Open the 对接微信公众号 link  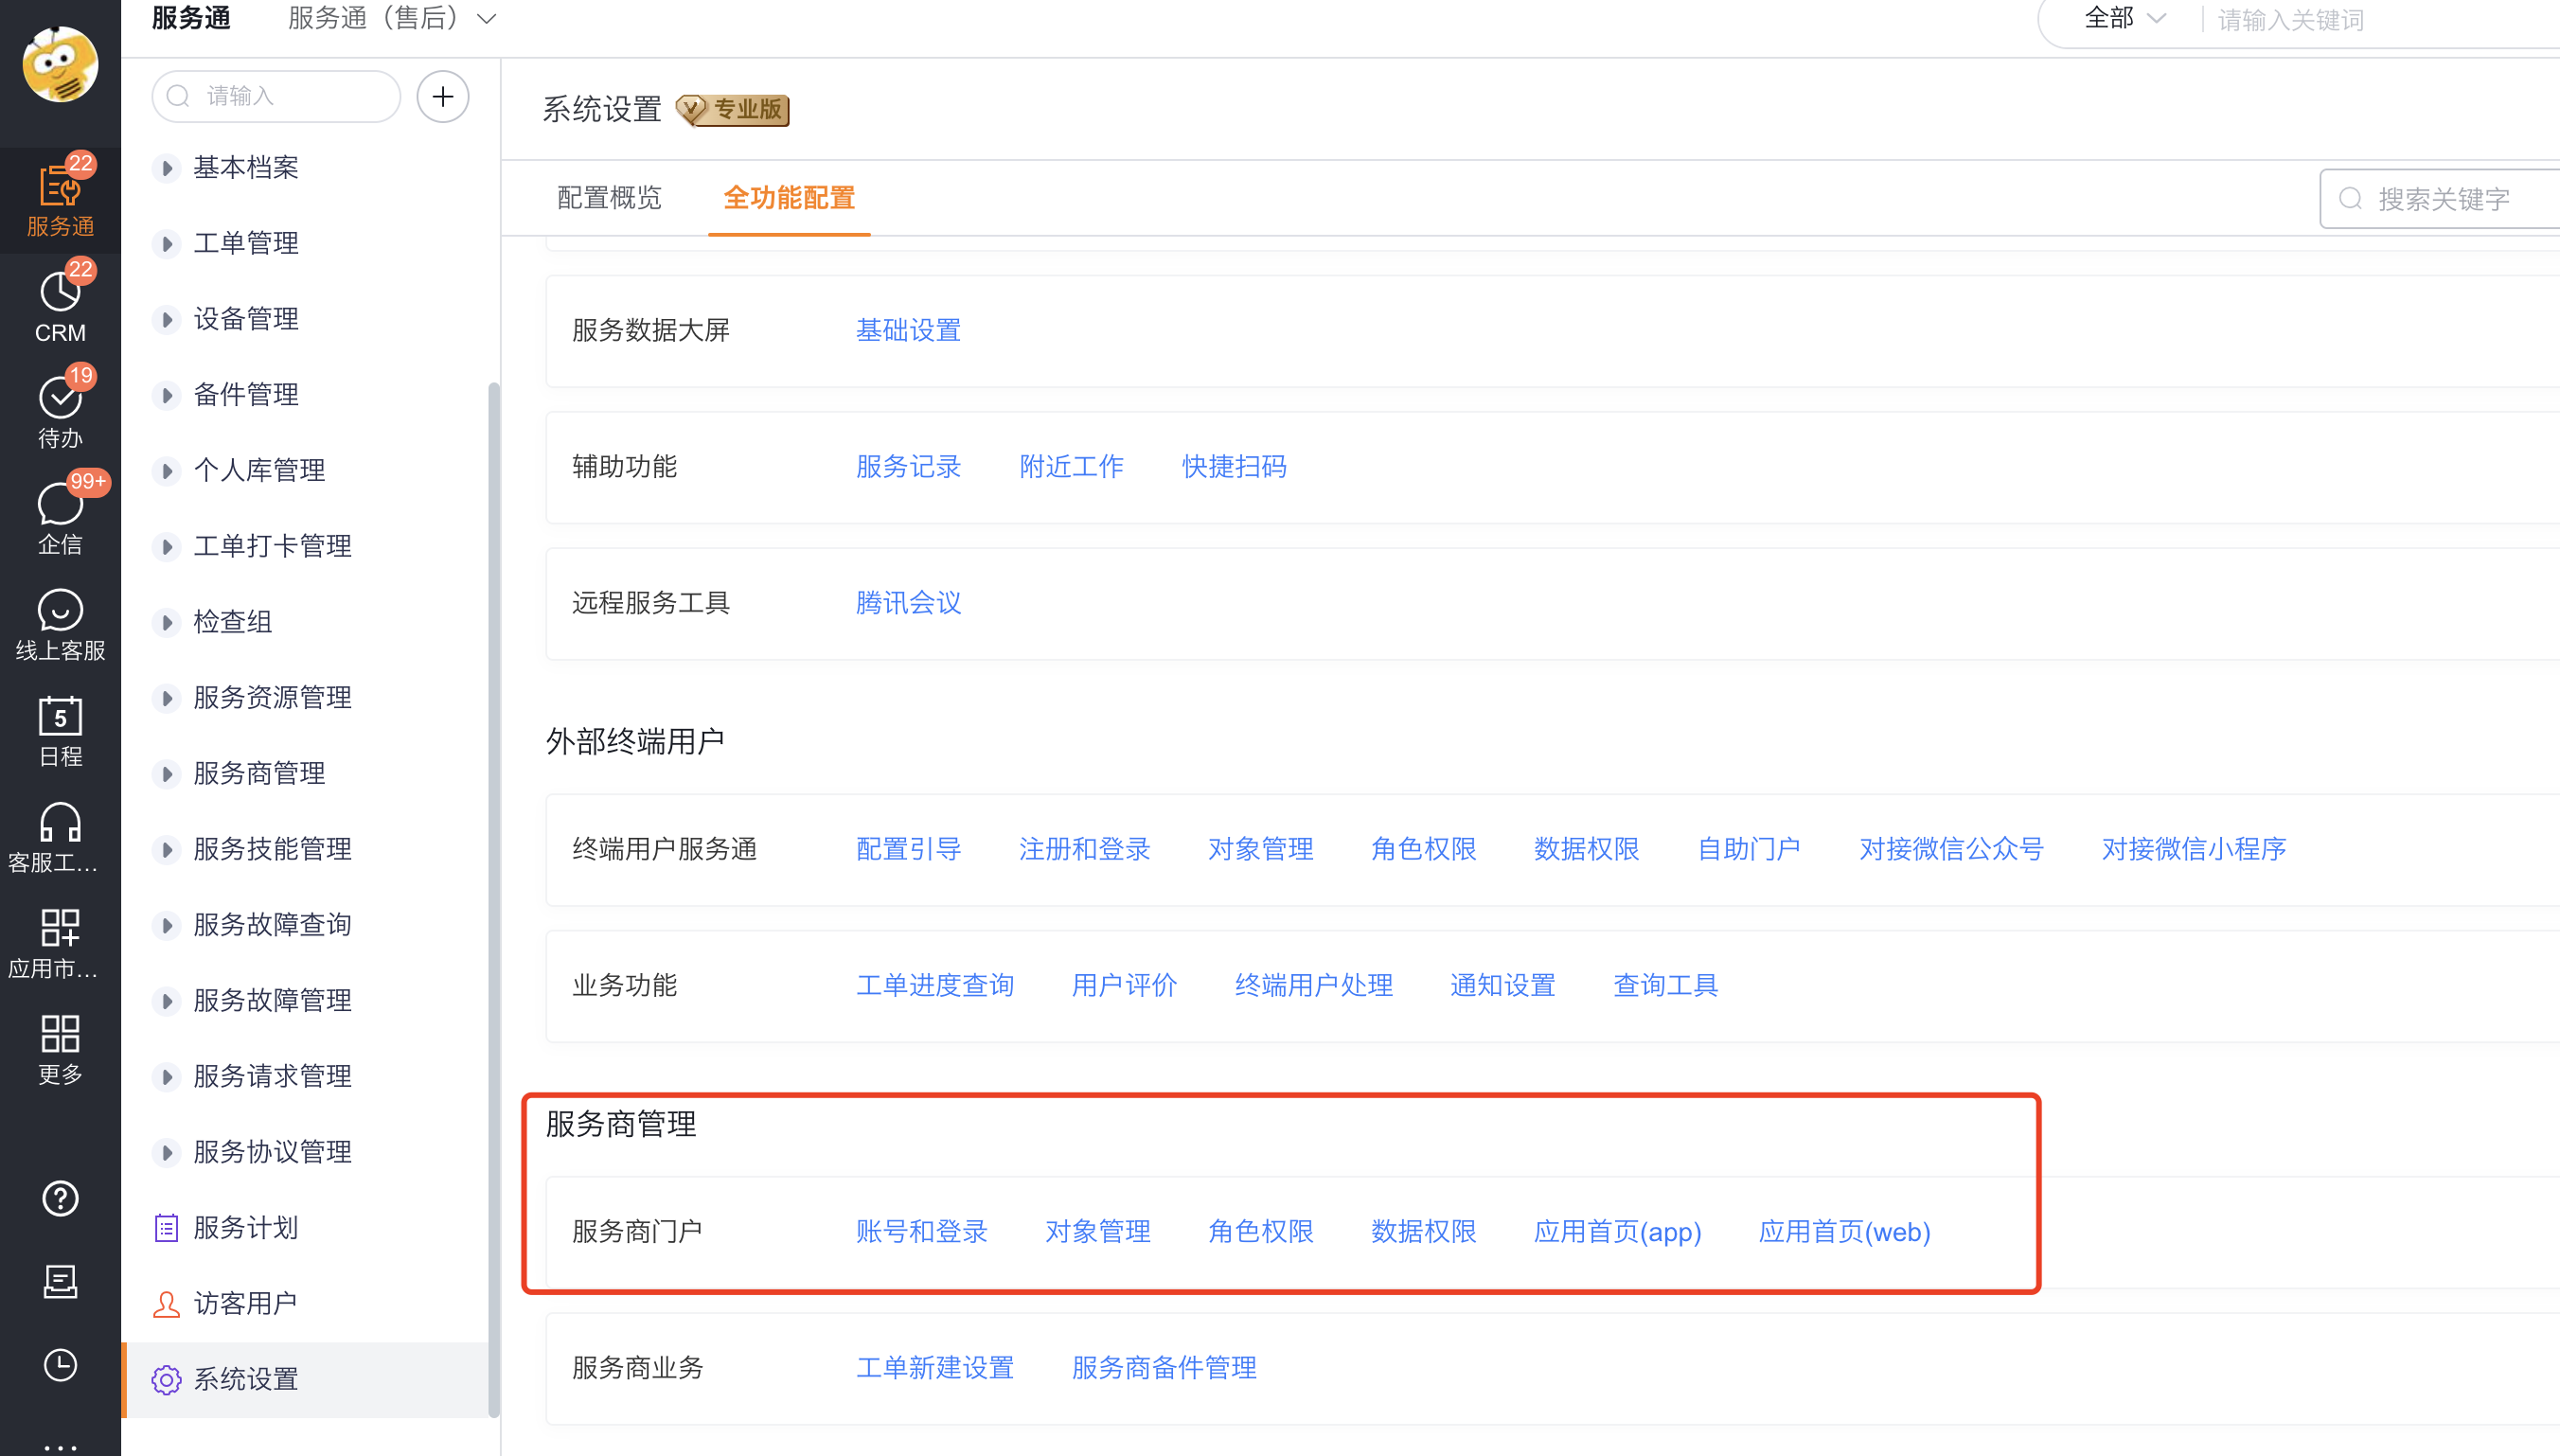(x=1951, y=849)
